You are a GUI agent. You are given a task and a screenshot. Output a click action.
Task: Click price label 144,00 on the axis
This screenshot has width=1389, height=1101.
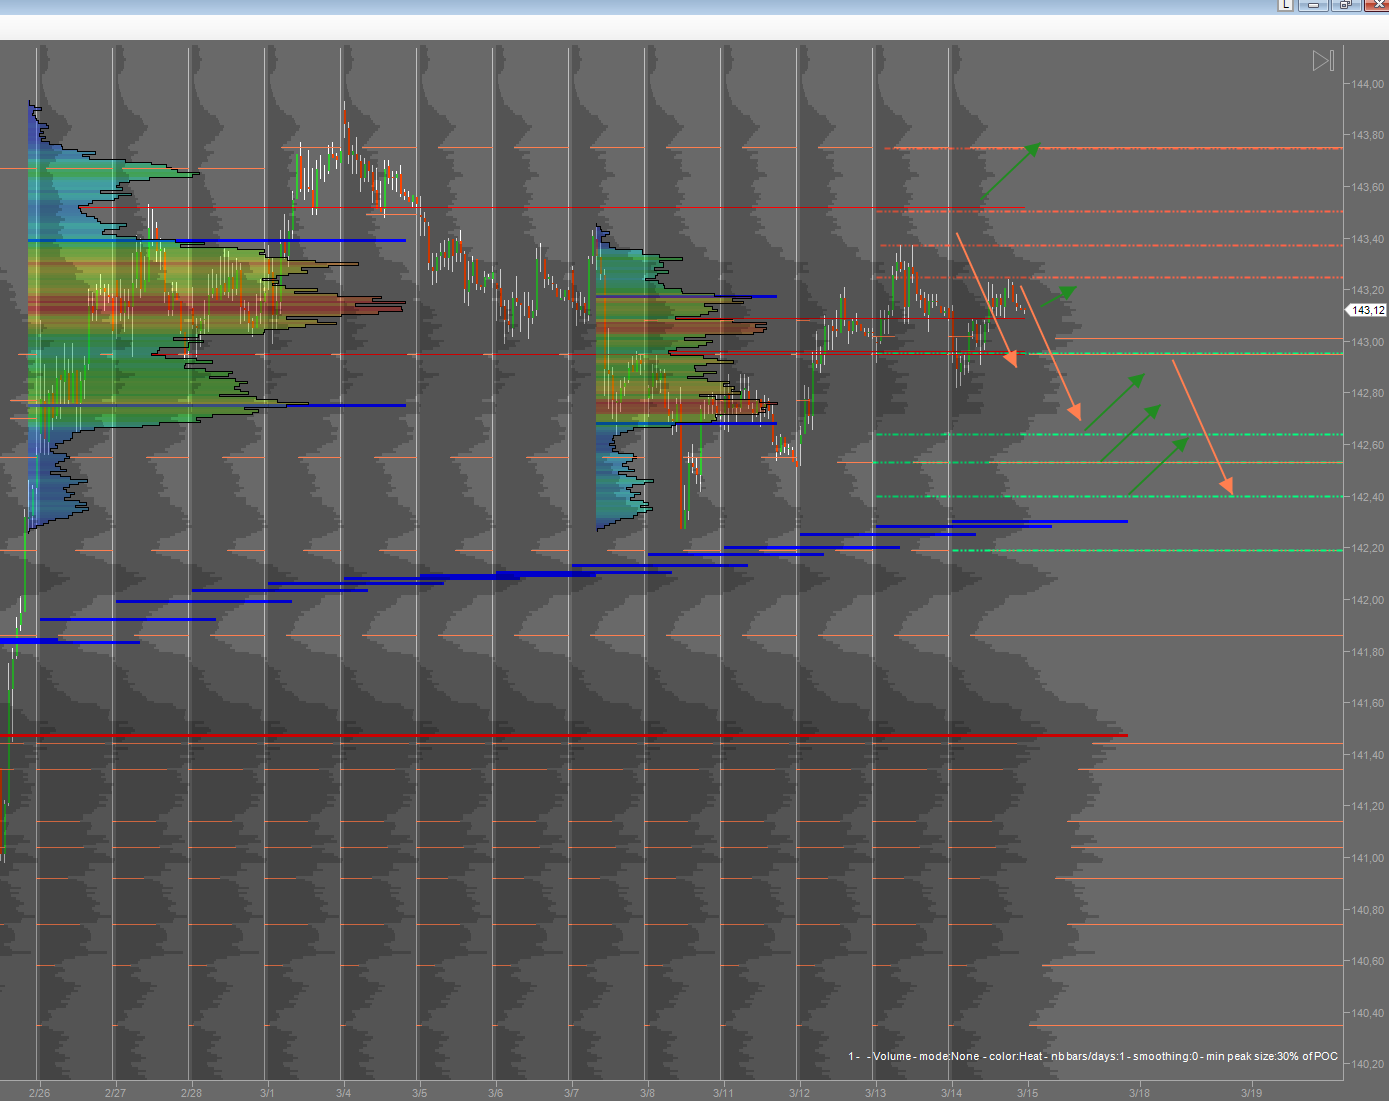click(x=1368, y=84)
